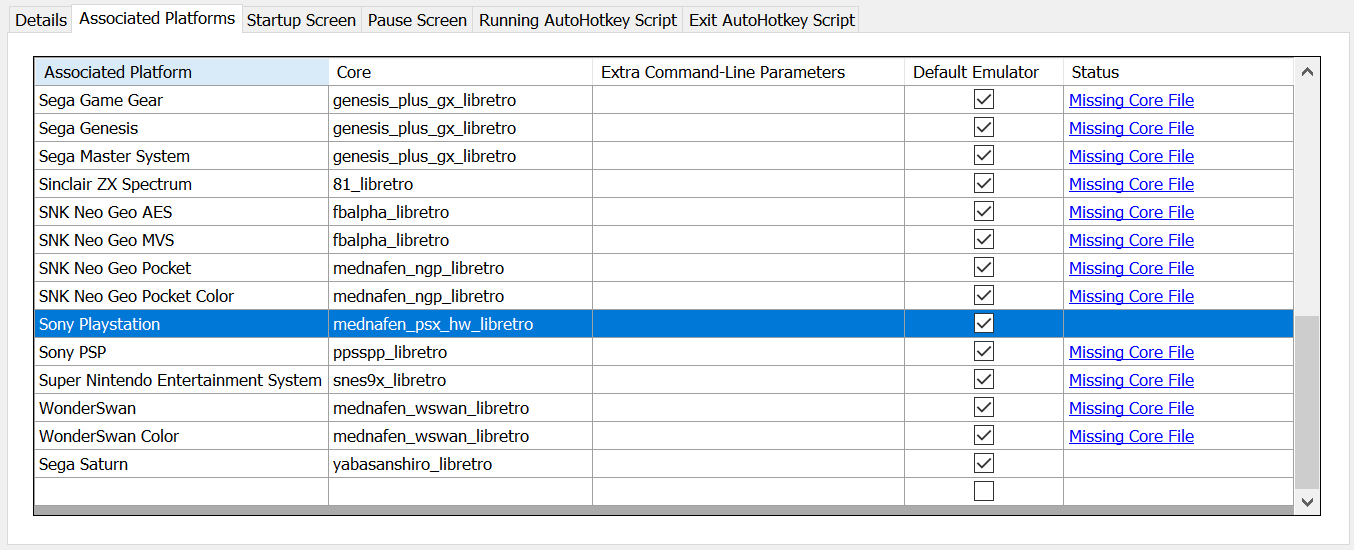Image resolution: width=1354 pixels, height=550 pixels.
Task: Open Missing Core File link for SNK Neo Geo AES
Action: [x=1131, y=212]
